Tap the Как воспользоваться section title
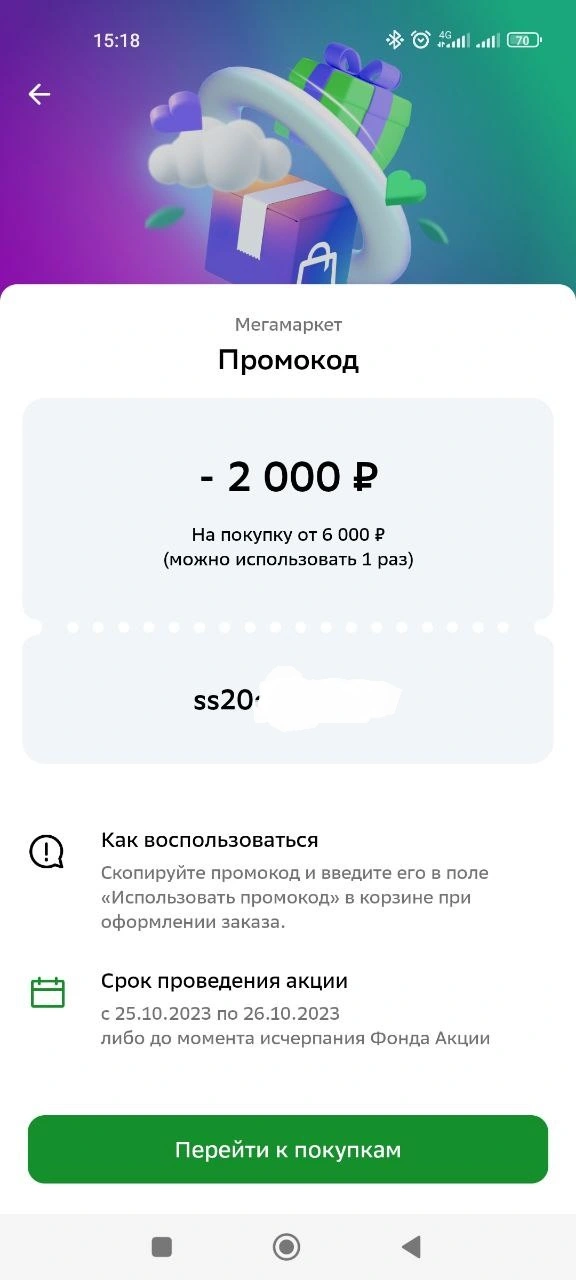 (x=210, y=840)
